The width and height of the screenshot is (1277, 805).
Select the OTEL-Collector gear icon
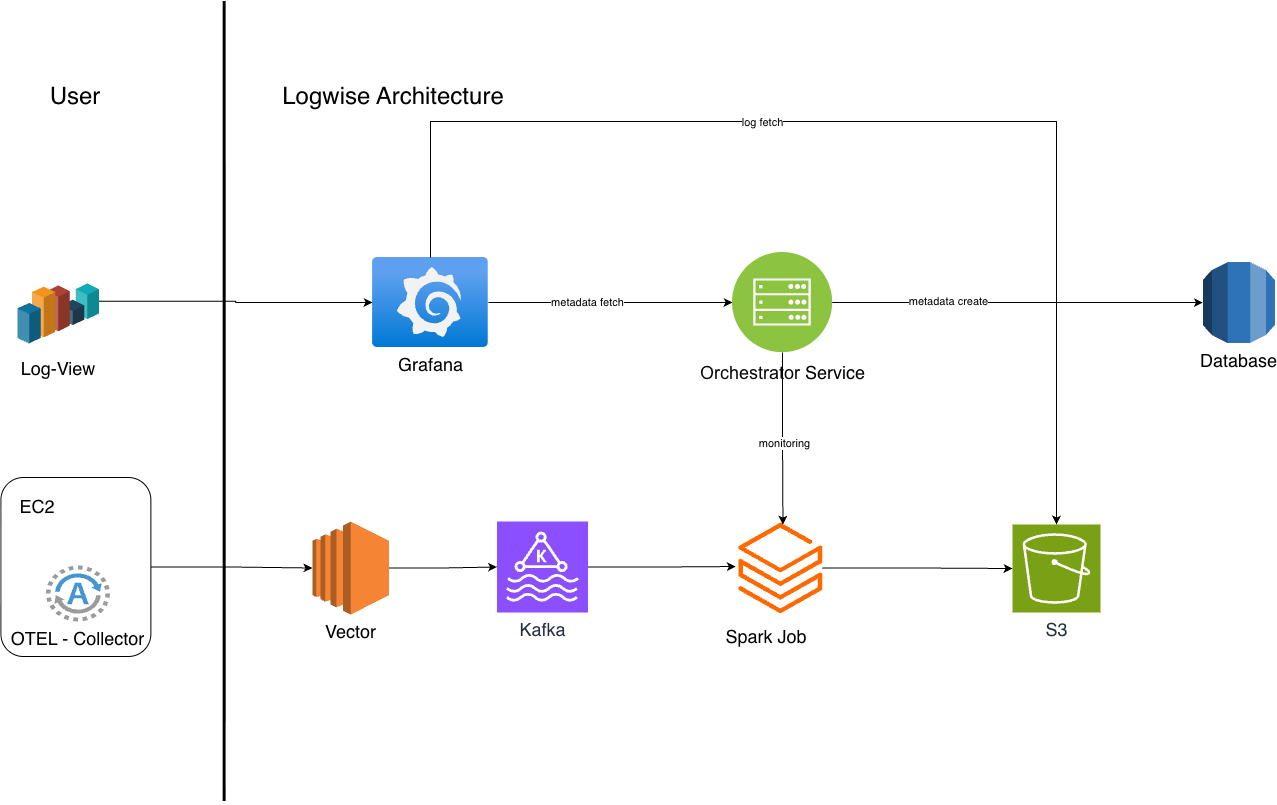(76, 592)
